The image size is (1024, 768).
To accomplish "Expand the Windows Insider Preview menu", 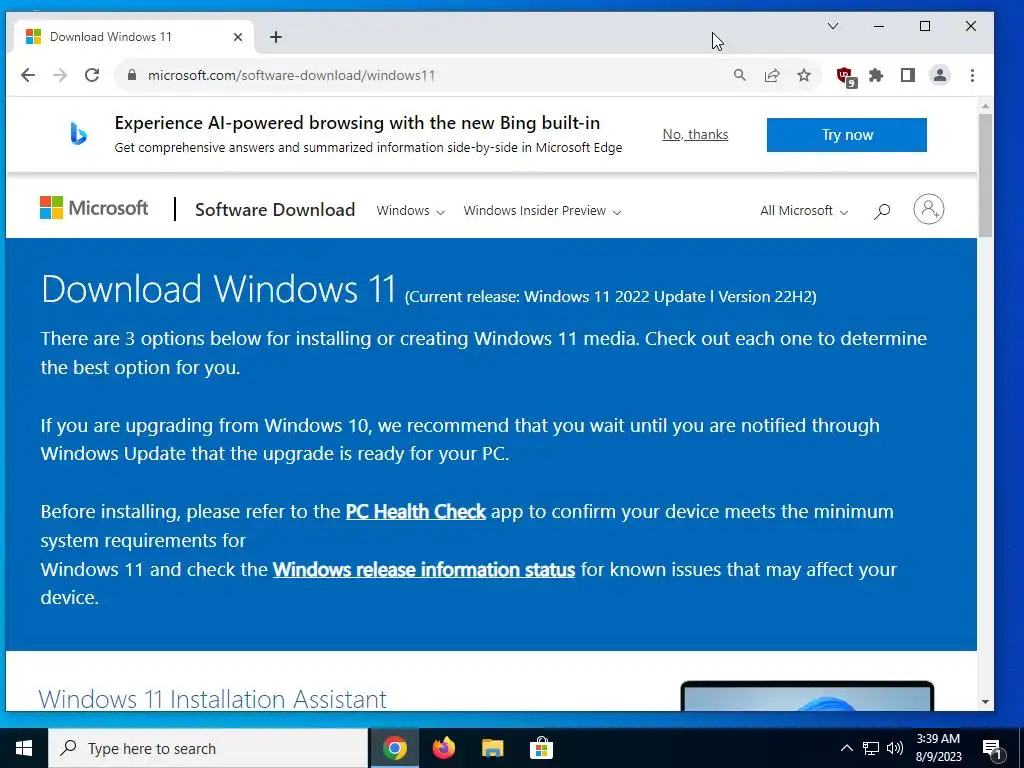I will (542, 210).
